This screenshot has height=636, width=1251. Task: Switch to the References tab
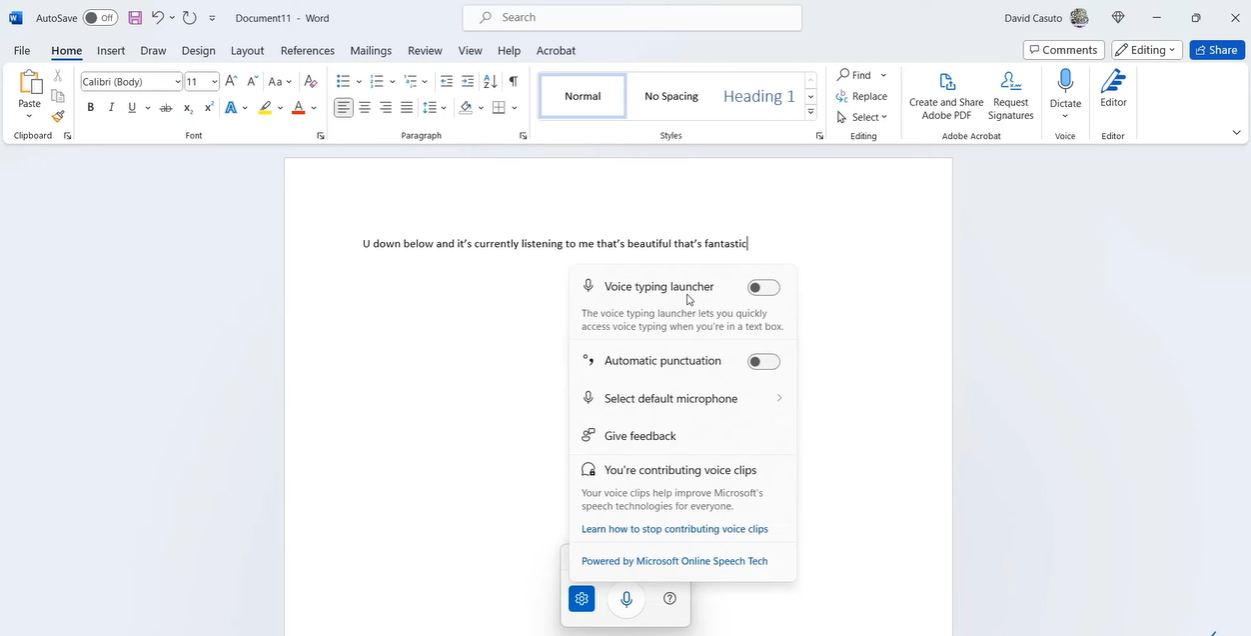307,50
